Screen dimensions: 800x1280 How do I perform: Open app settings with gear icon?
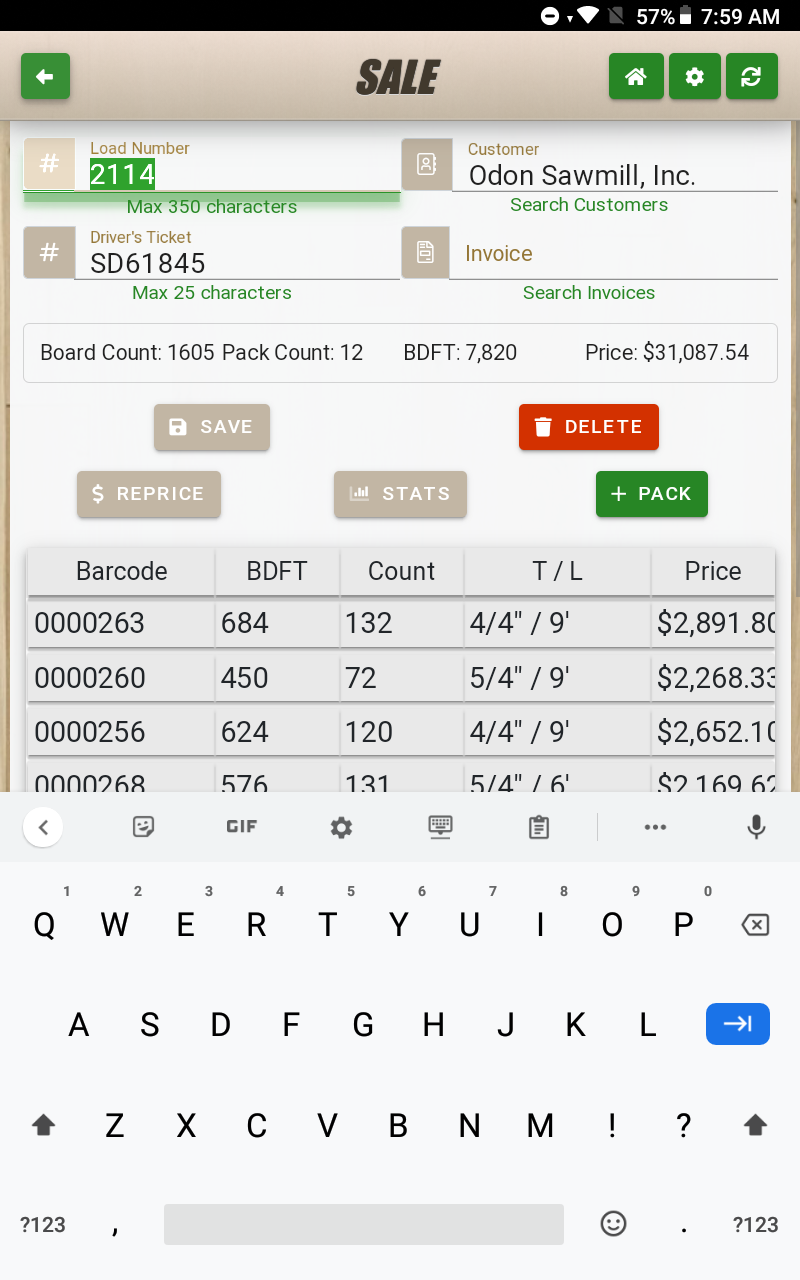click(694, 76)
